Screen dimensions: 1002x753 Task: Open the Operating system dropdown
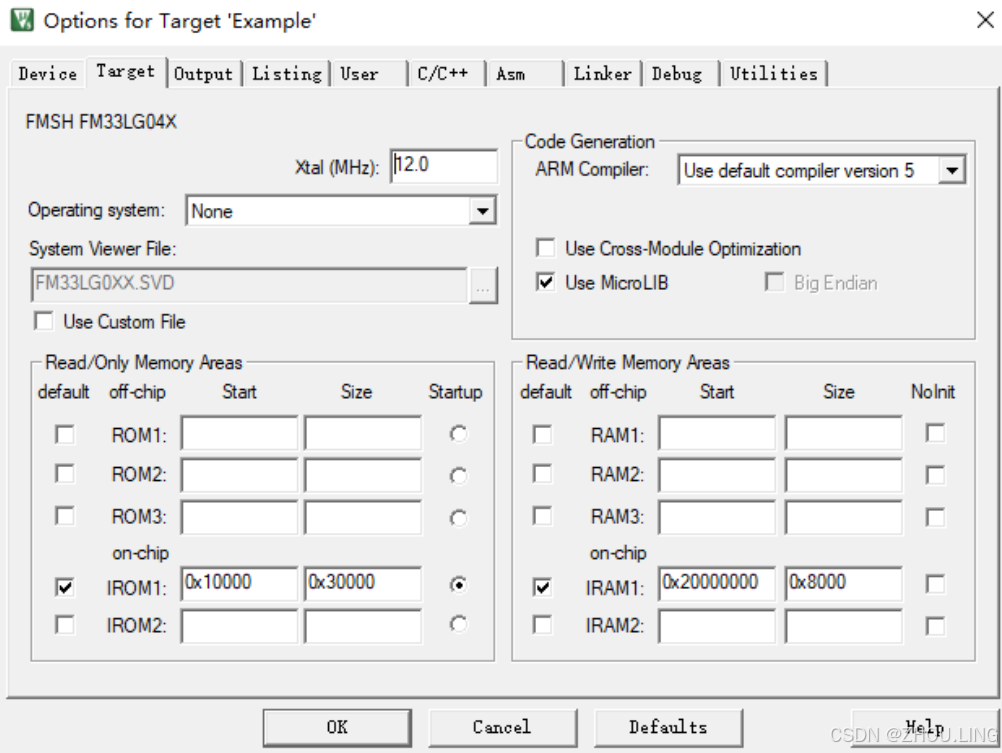(341, 211)
